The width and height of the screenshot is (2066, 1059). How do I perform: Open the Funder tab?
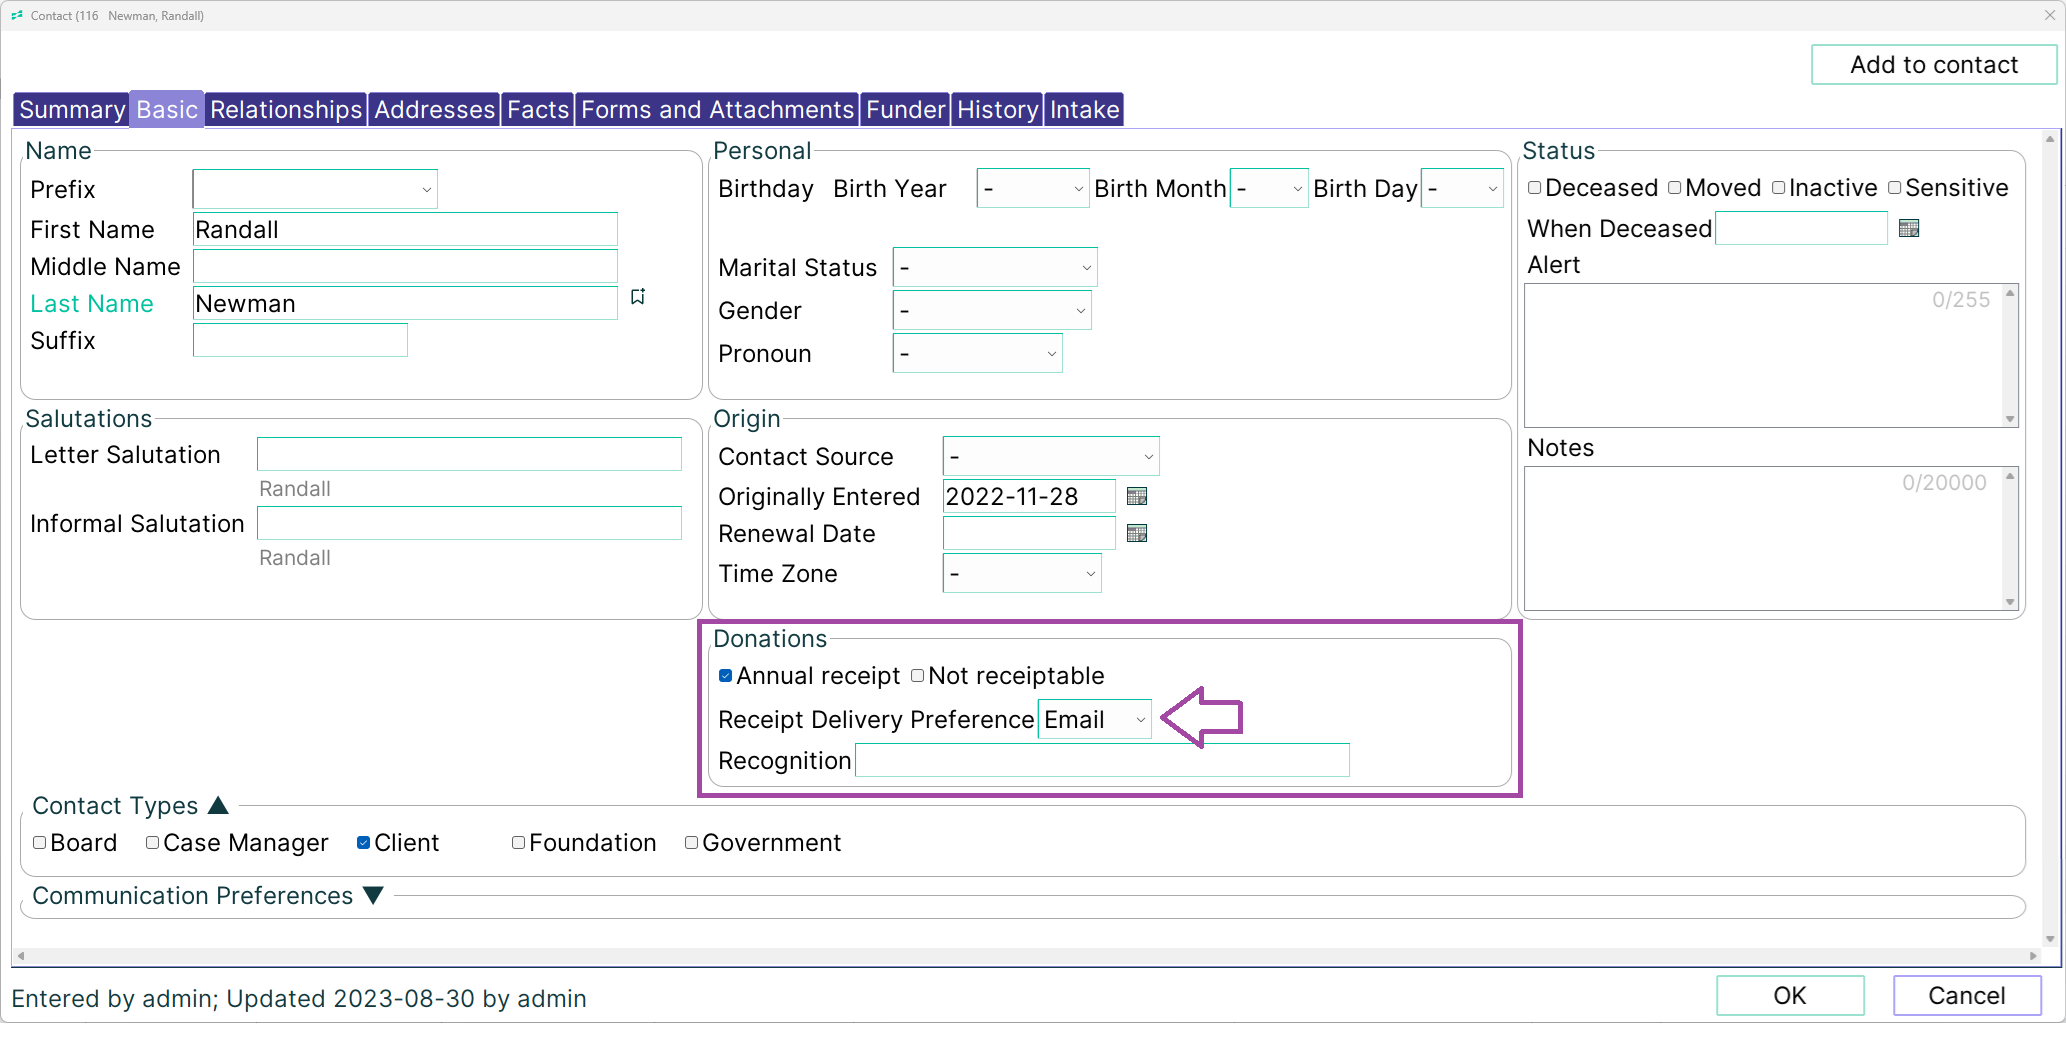pyautogui.click(x=905, y=109)
